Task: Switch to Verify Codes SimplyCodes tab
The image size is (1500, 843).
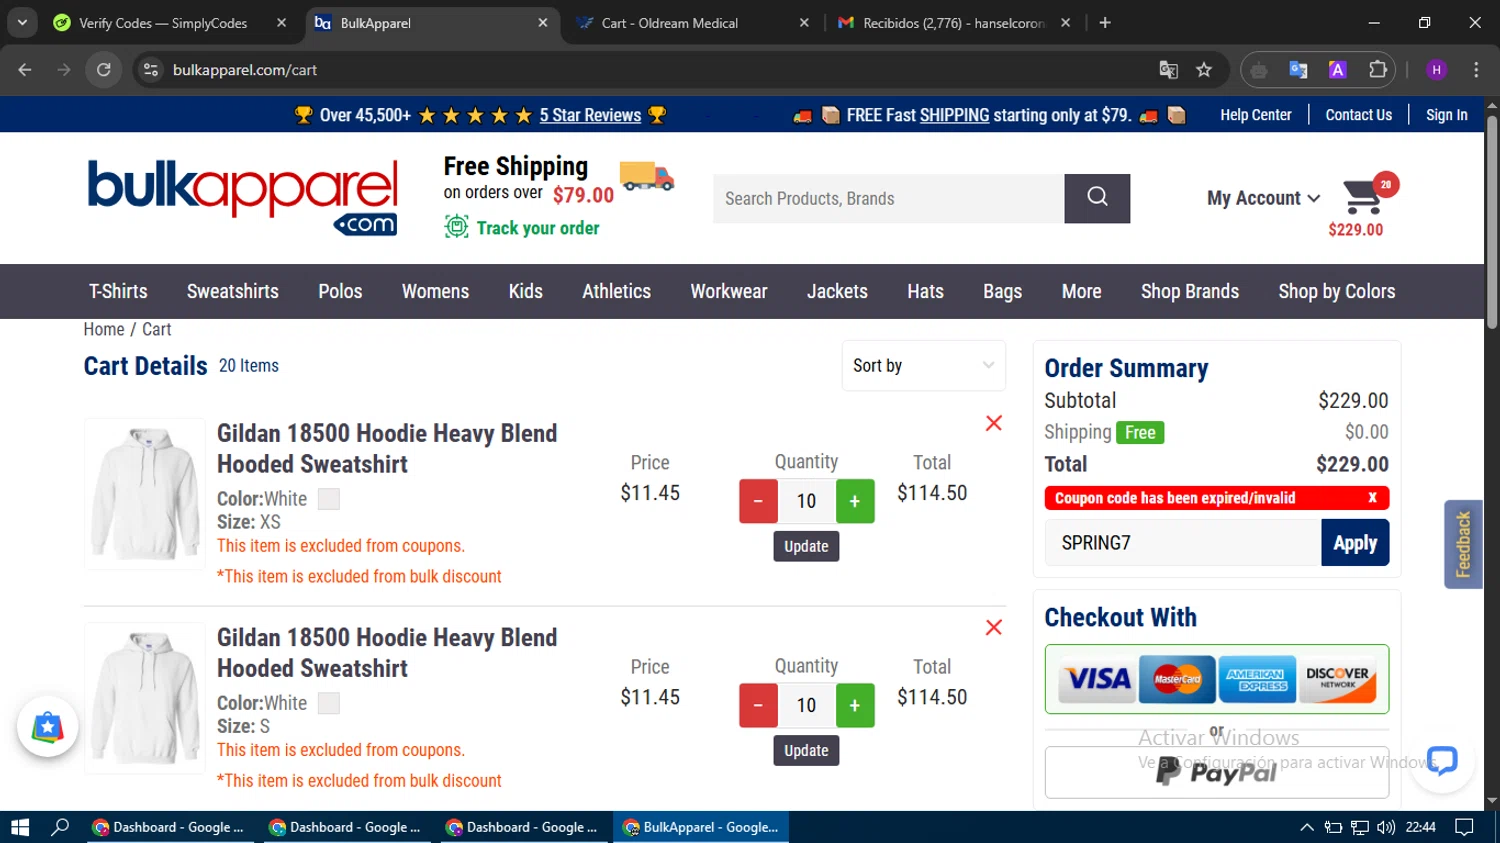Action: pos(170,22)
